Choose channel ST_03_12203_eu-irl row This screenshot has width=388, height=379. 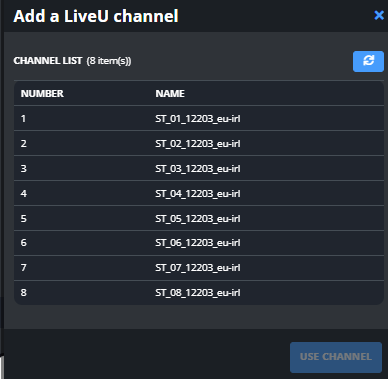point(199,168)
